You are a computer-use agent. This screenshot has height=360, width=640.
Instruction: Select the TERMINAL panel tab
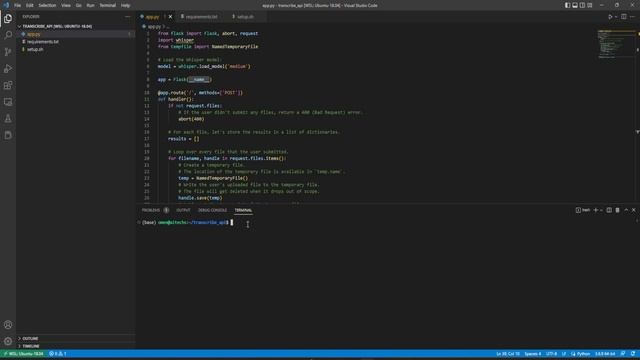click(243, 210)
